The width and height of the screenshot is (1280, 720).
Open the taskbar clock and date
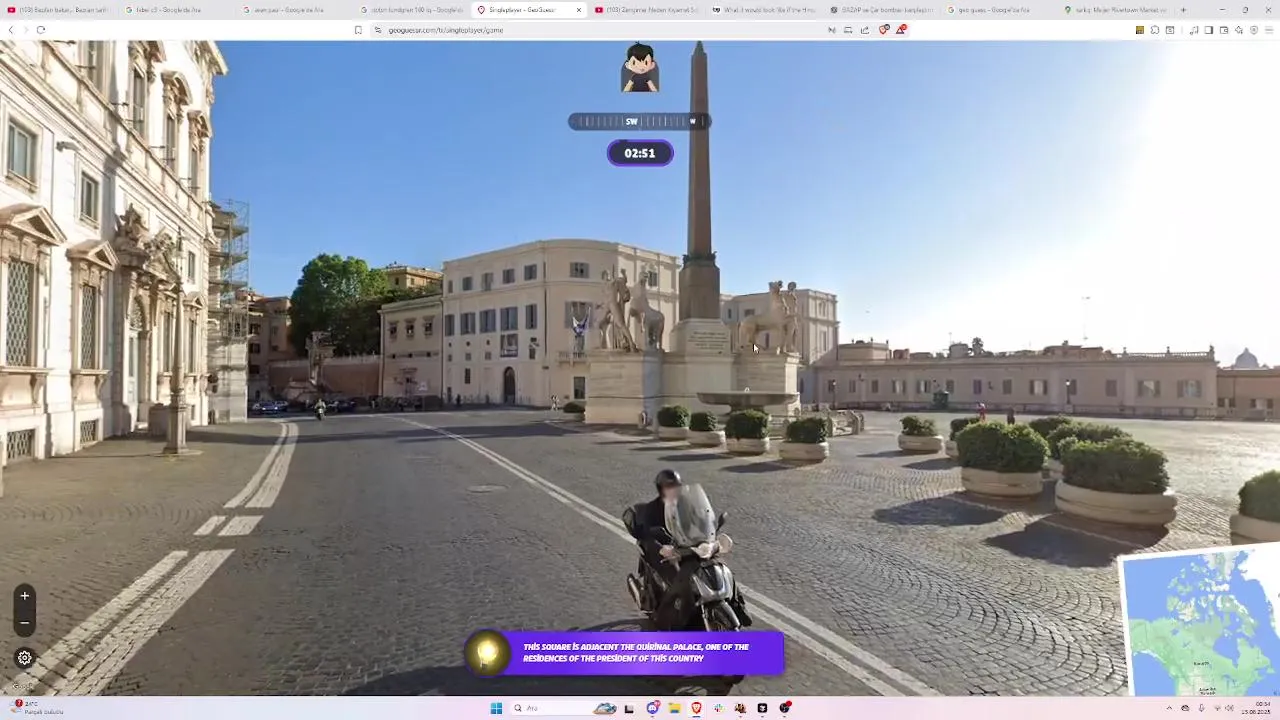(x=1255, y=708)
